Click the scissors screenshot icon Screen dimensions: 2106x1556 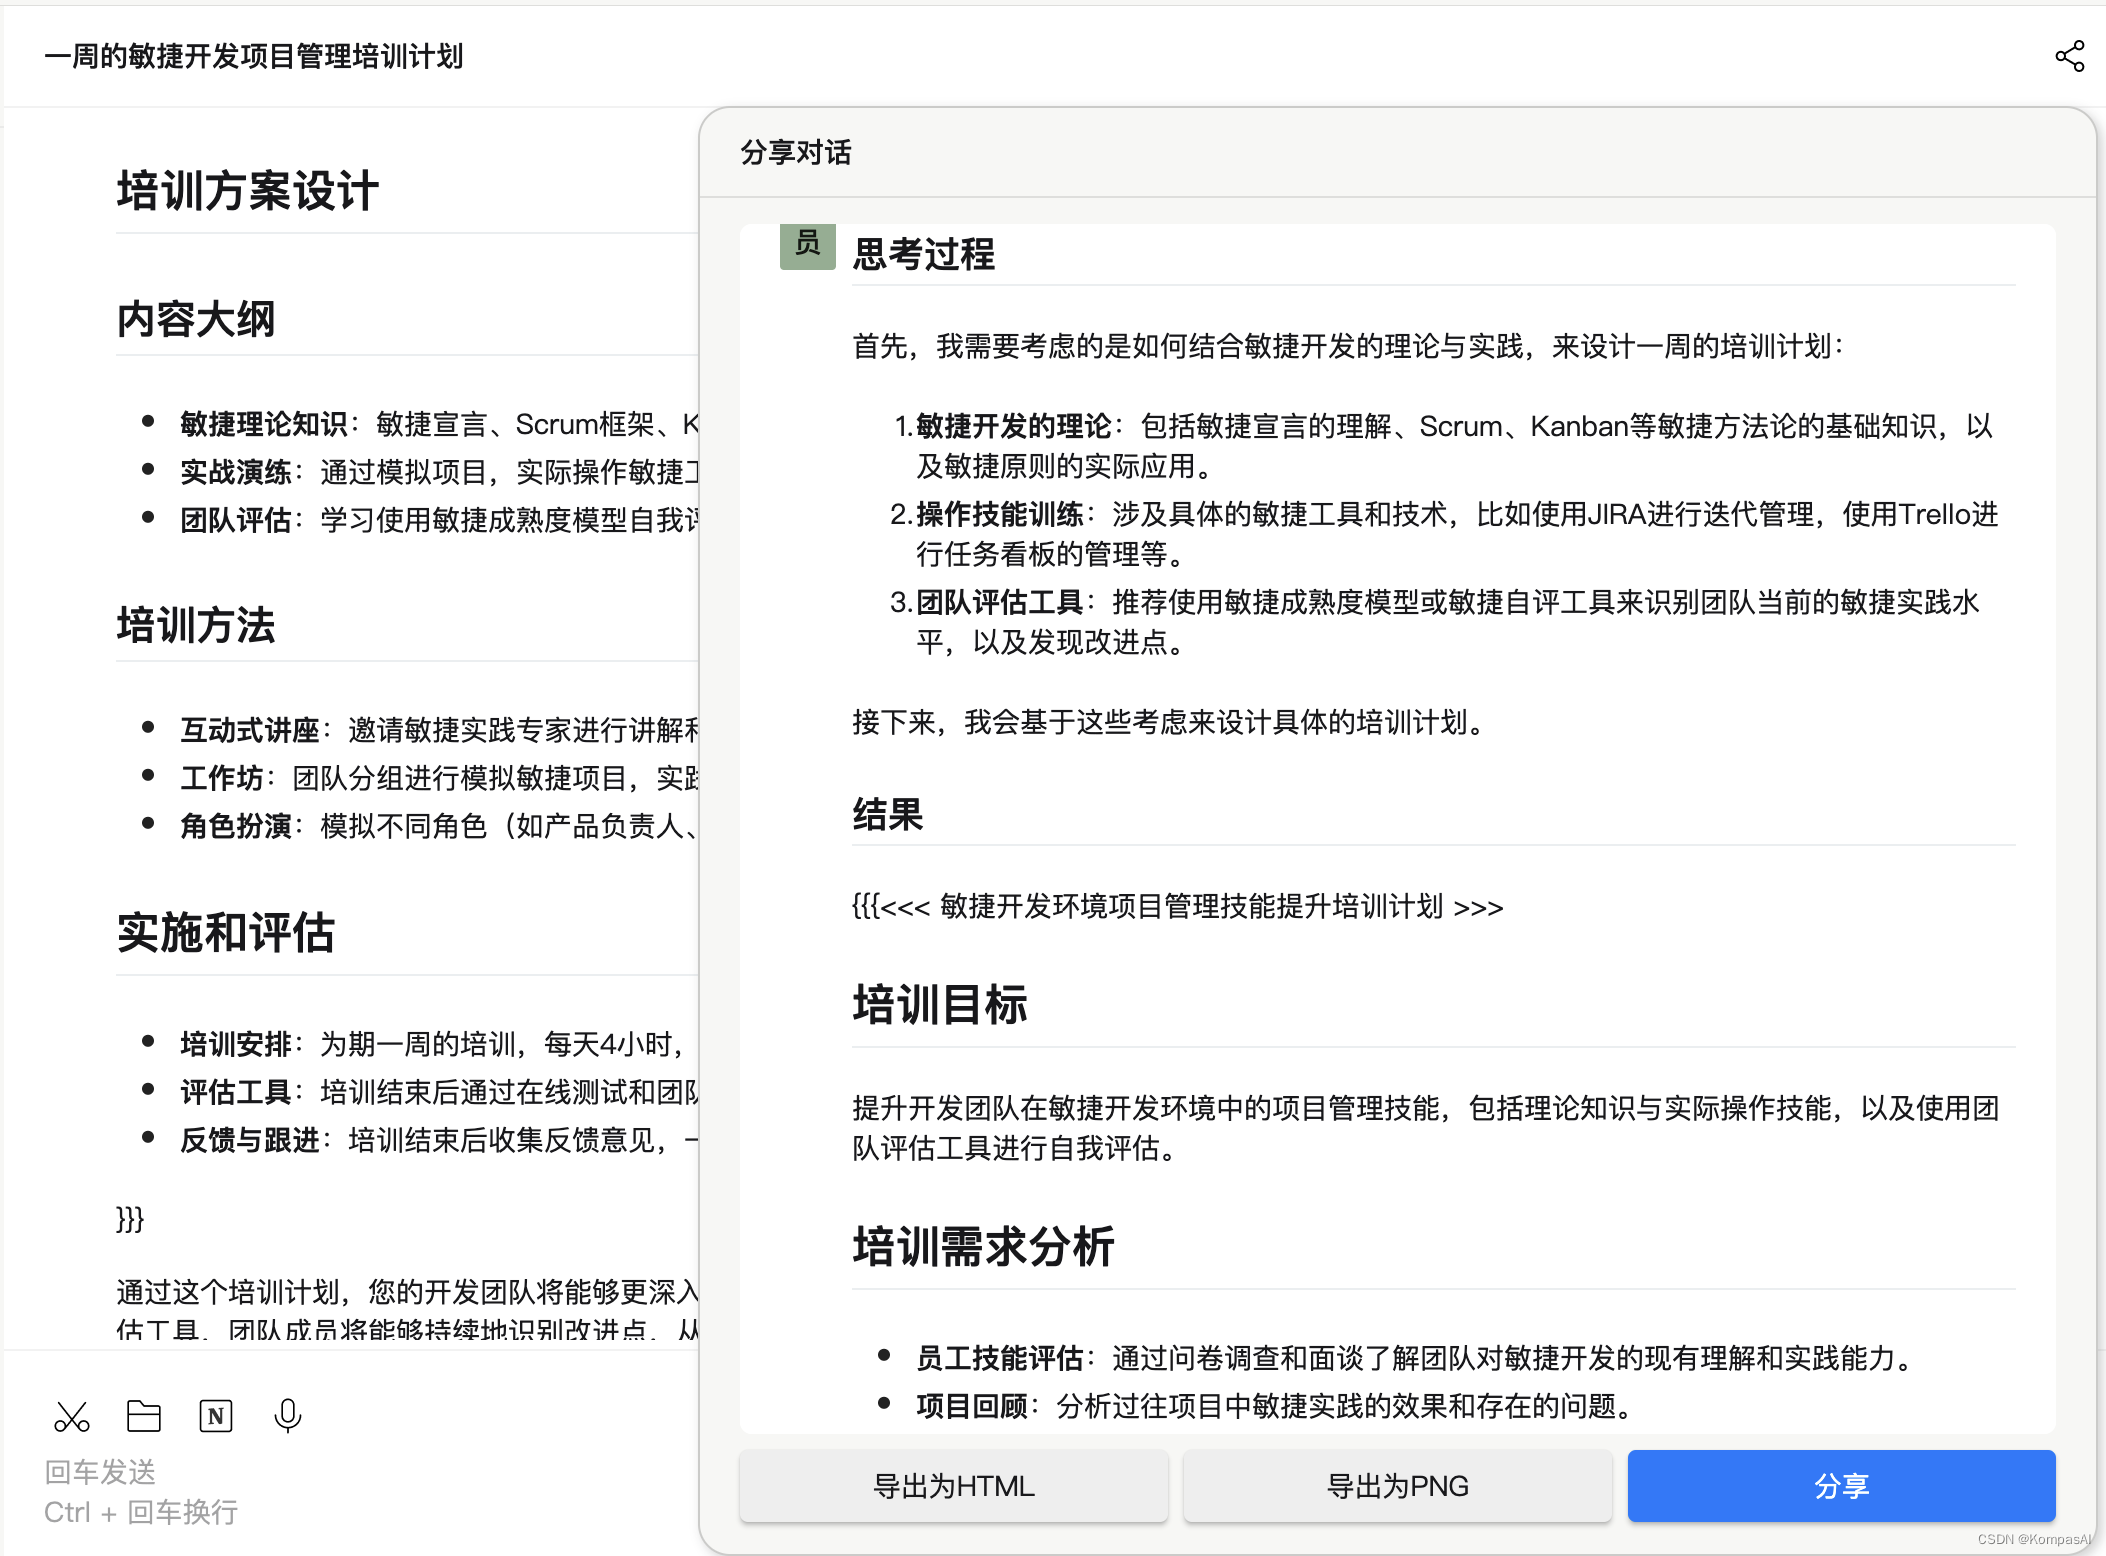click(x=72, y=1416)
